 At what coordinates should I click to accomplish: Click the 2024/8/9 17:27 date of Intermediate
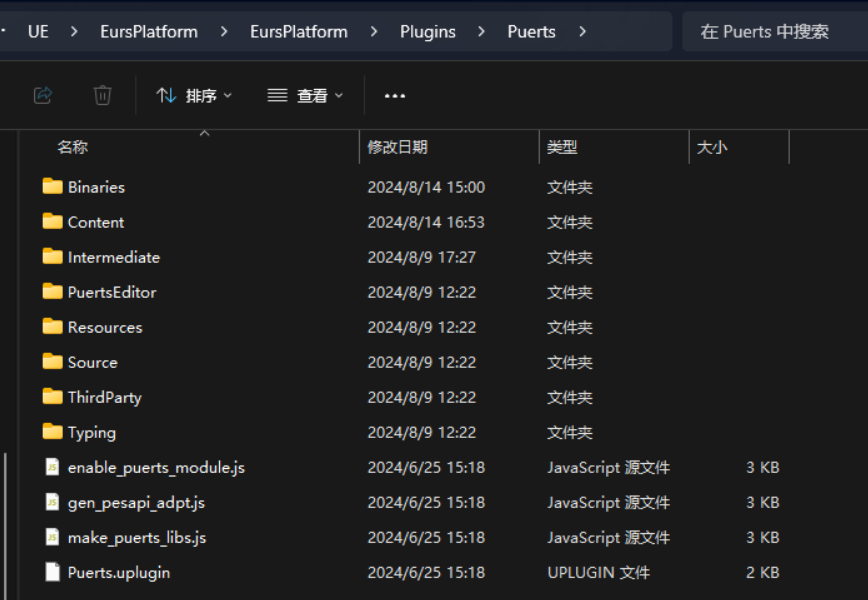coord(421,257)
